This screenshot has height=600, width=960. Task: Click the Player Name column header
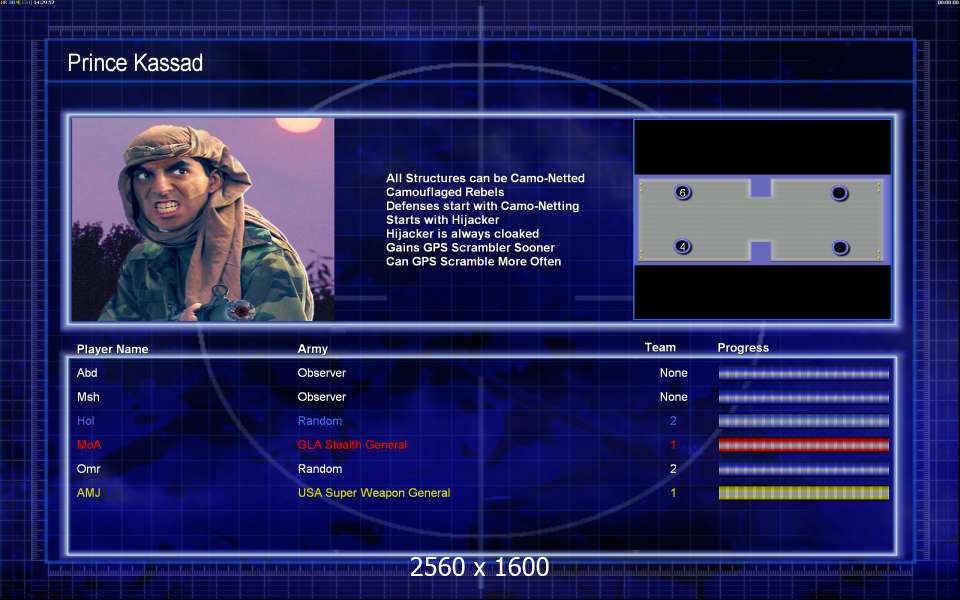[x=113, y=349]
